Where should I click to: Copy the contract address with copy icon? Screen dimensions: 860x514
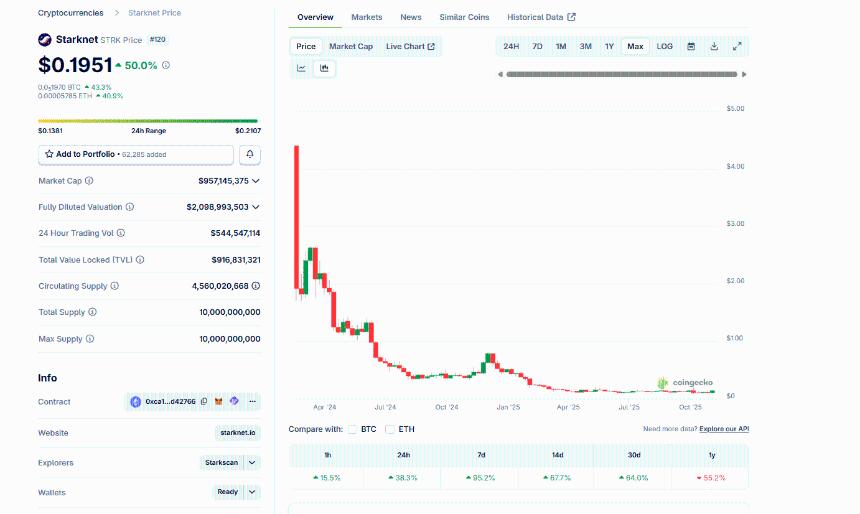204,402
